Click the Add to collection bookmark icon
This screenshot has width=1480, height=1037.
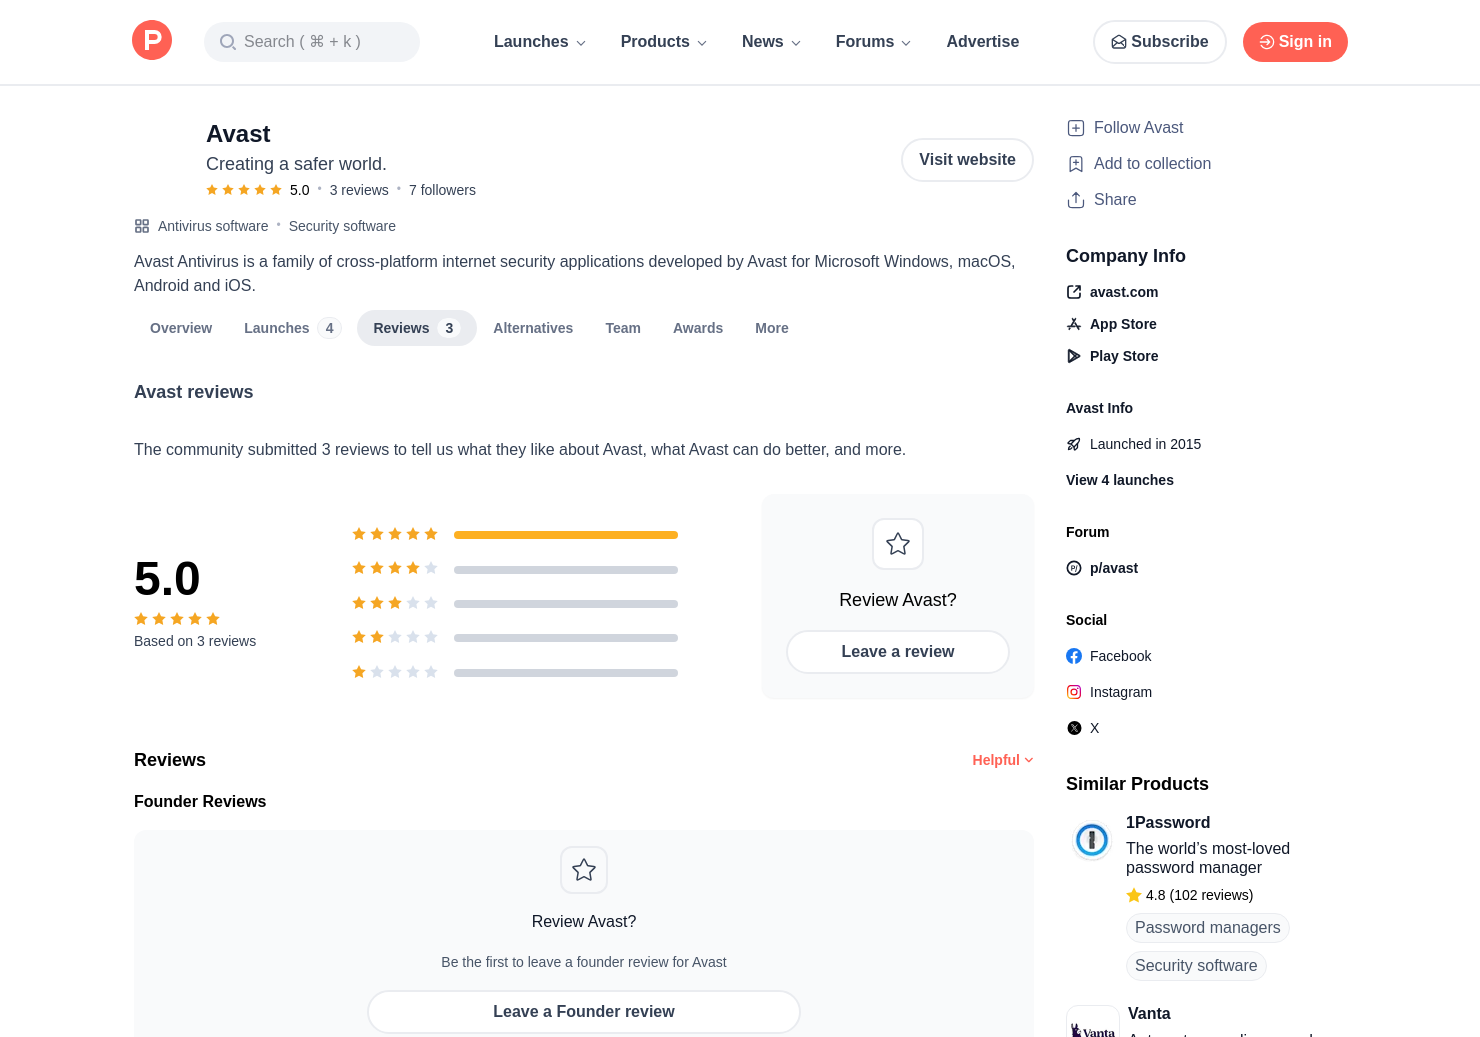click(x=1076, y=164)
